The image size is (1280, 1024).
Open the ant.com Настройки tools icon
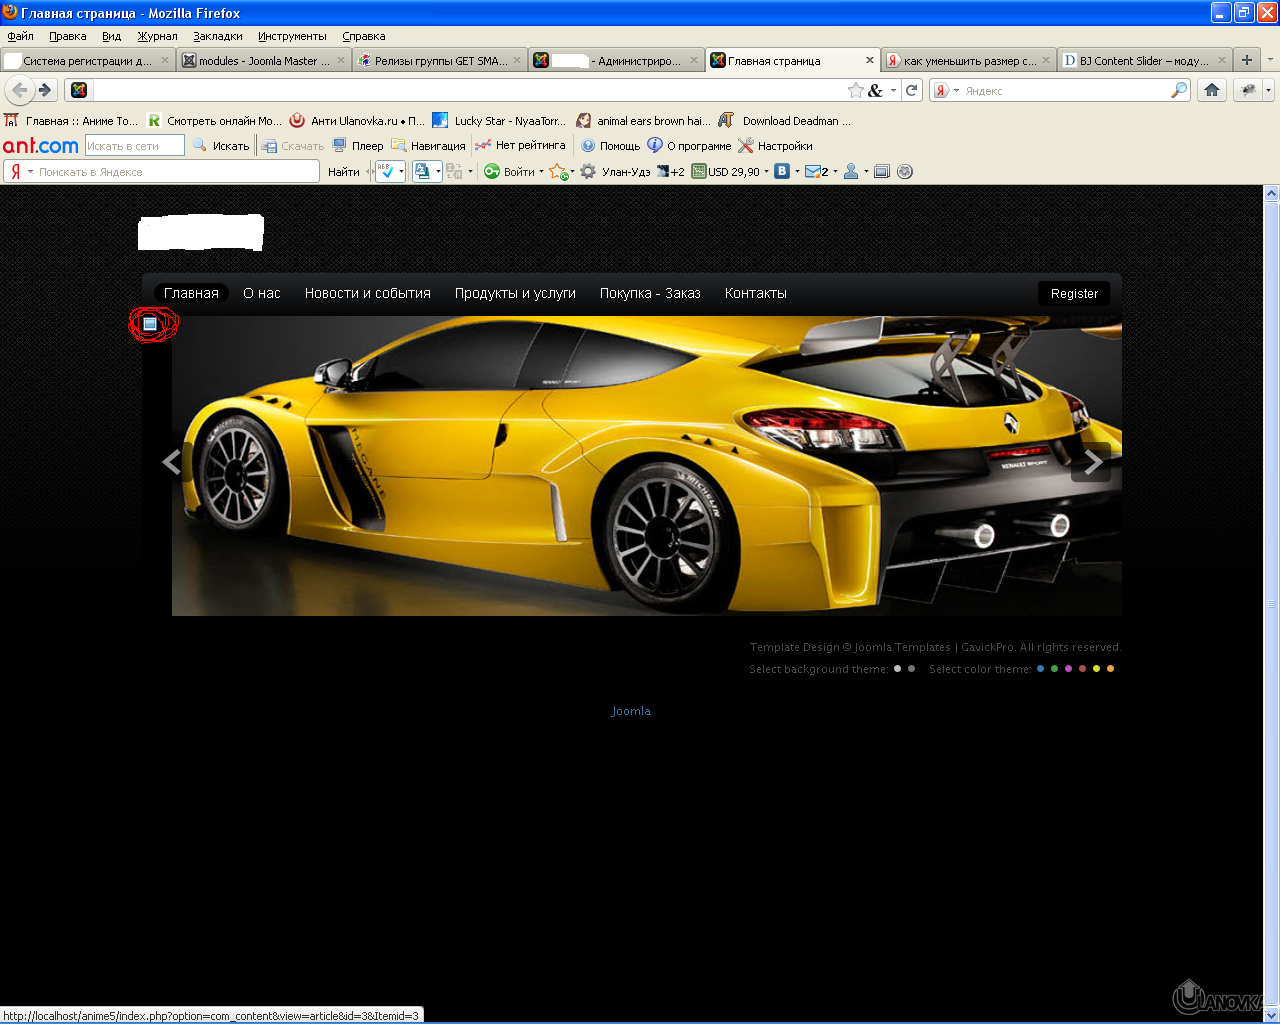tap(745, 146)
